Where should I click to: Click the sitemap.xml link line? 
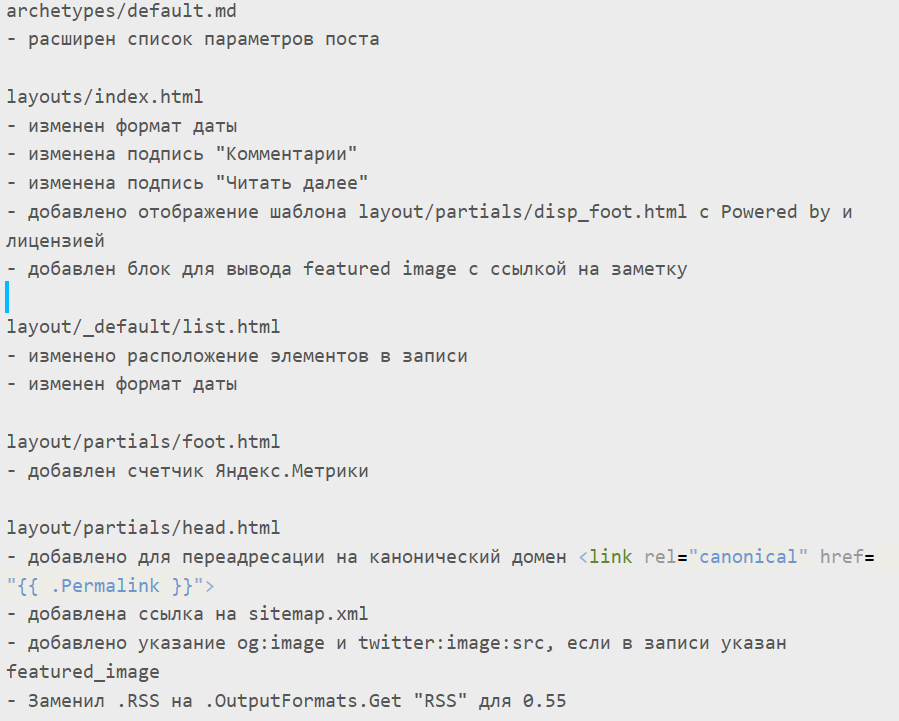(187, 614)
